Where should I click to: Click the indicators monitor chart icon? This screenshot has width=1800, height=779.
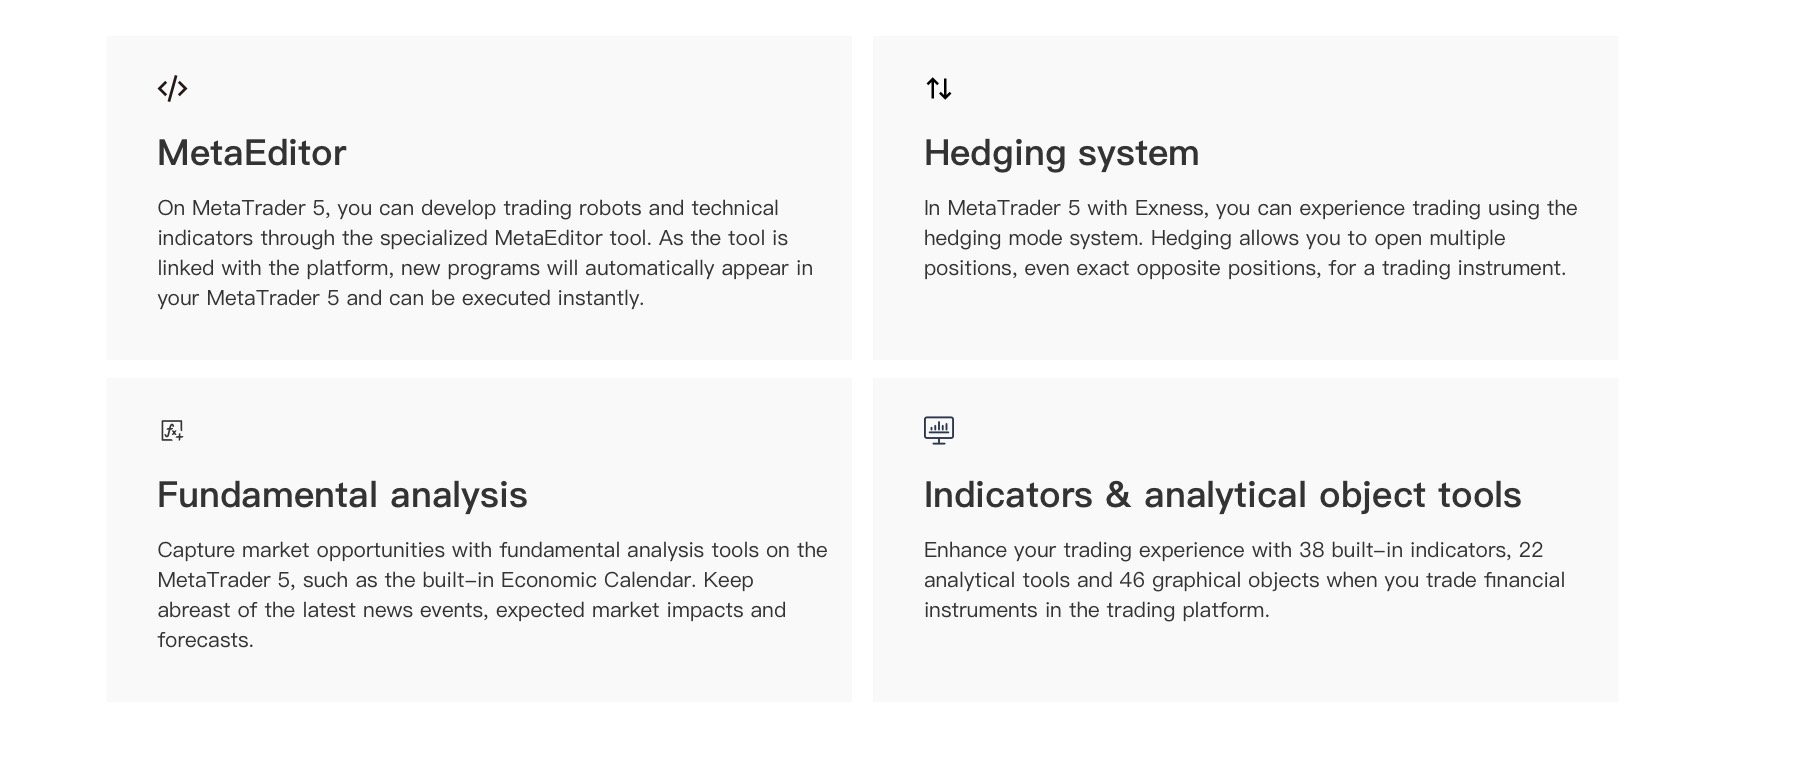[938, 430]
